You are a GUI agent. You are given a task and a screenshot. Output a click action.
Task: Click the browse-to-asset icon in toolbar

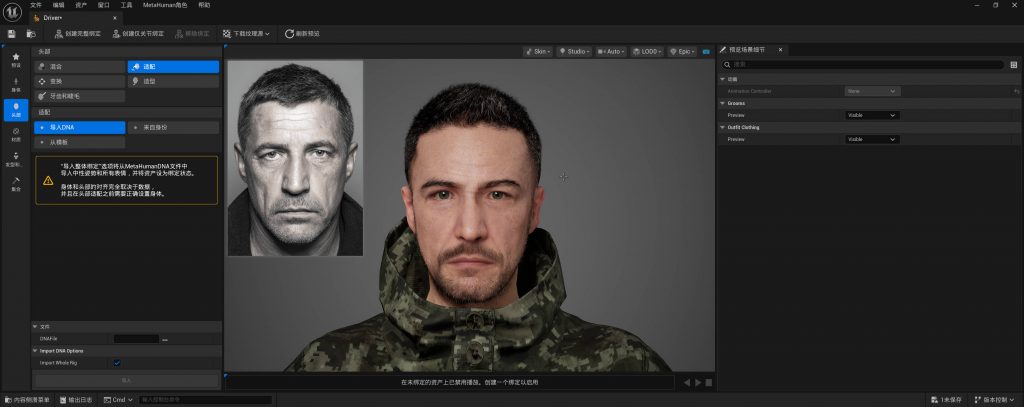point(29,34)
